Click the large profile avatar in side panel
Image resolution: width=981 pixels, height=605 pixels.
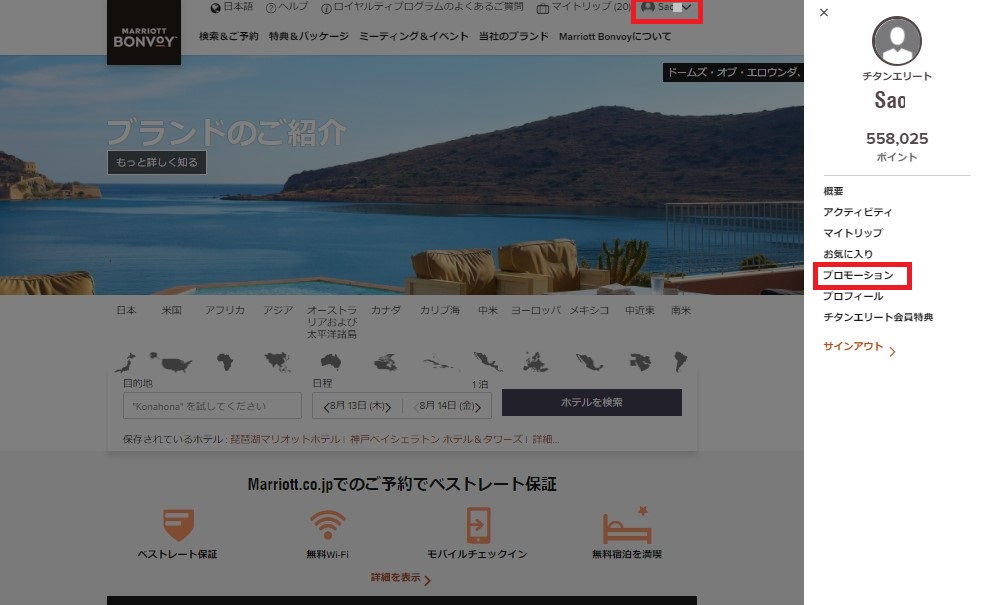pos(897,41)
